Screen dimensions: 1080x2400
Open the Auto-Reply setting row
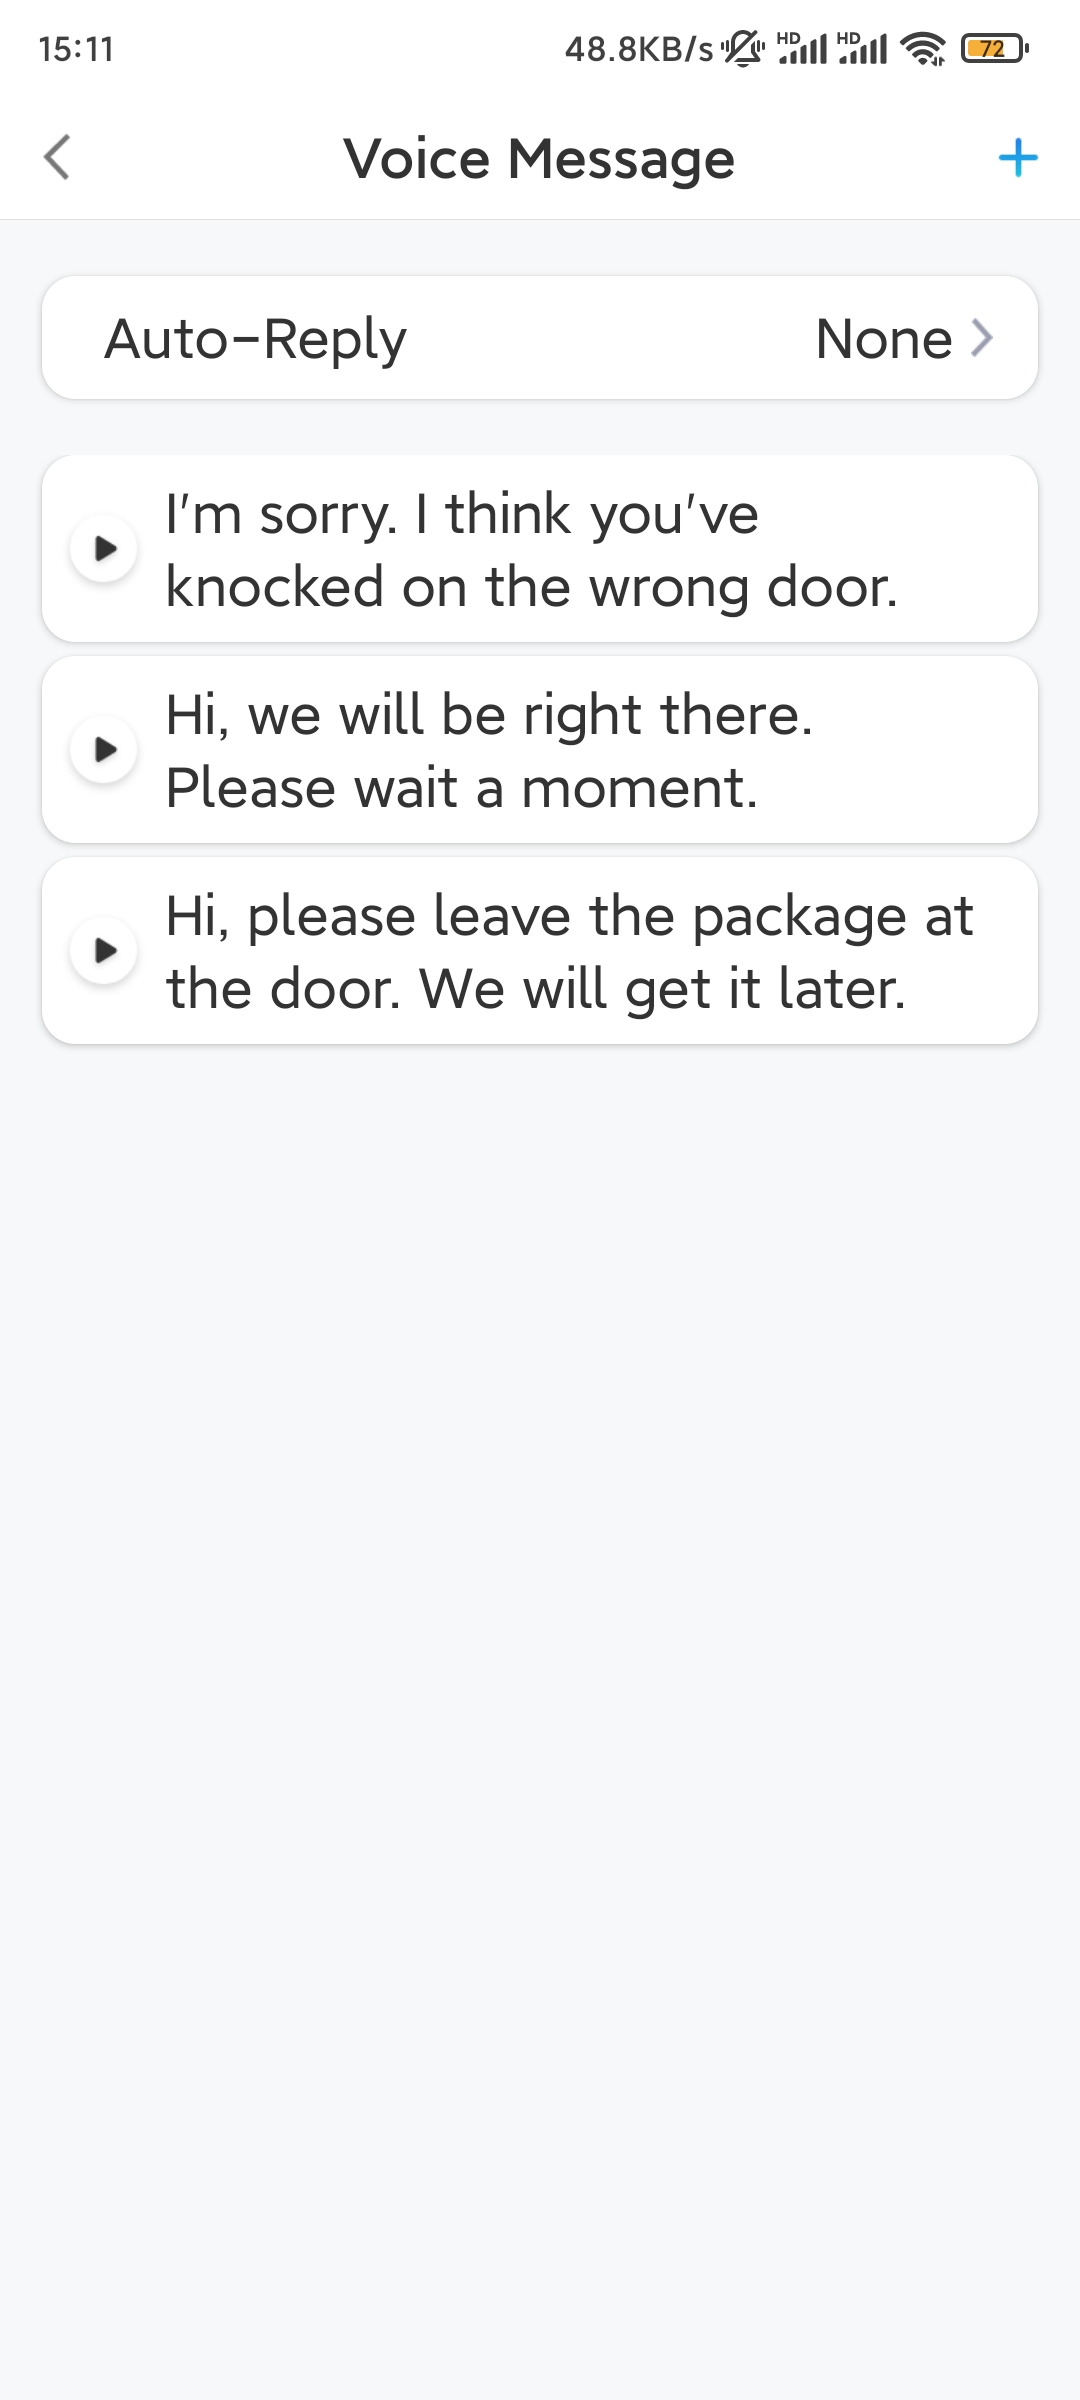click(540, 338)
